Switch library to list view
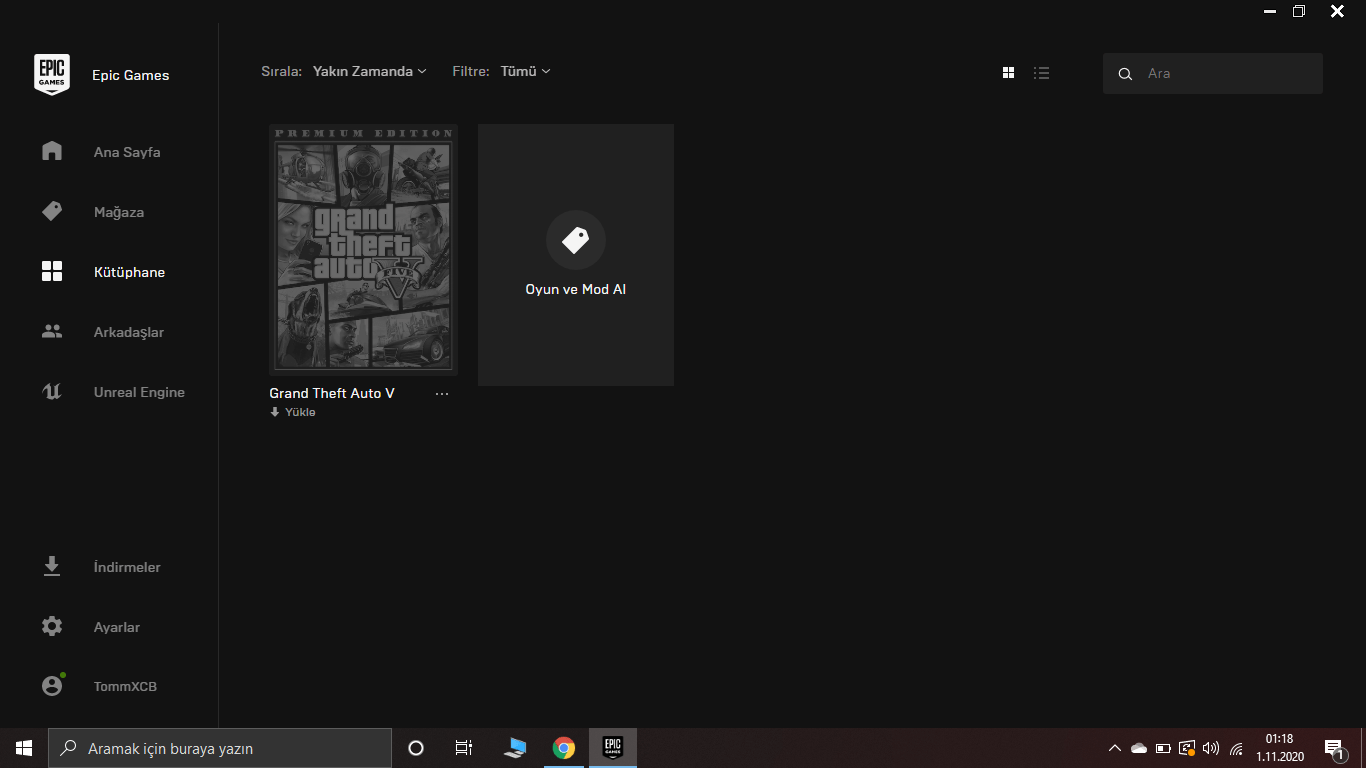The width and height of the screenshot is (1366, 768). (x=1041, y=73)
